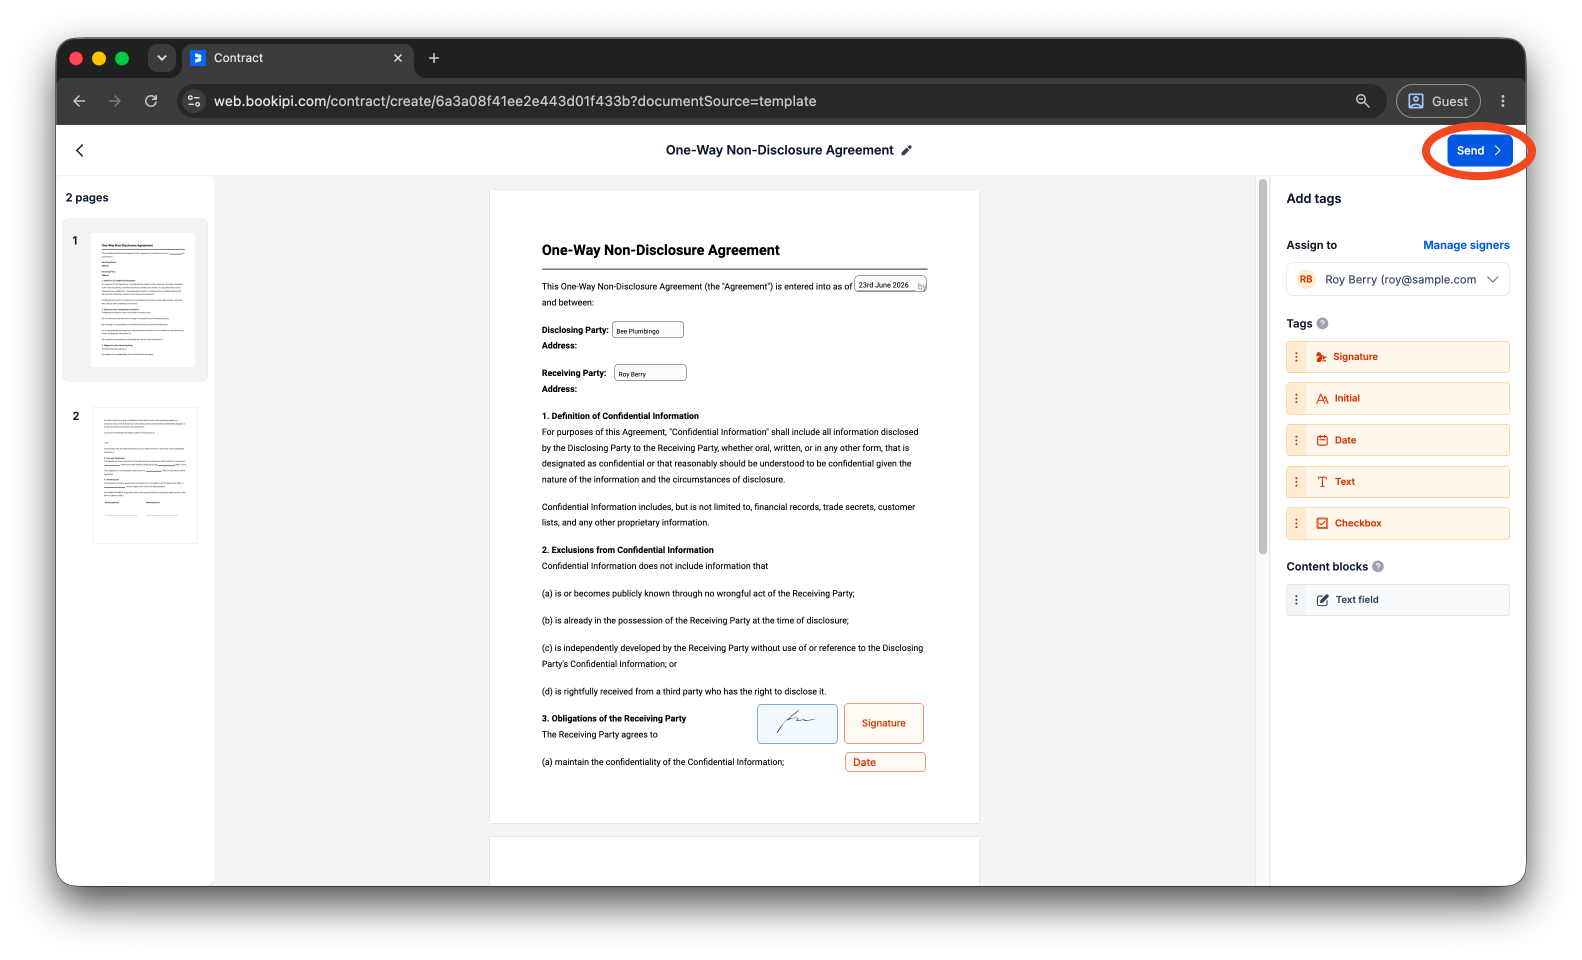This screenshot has height=960, width=1582.
Task: Open the Roy Berry assignee dropdown
Action: (x=1397, y=280)
